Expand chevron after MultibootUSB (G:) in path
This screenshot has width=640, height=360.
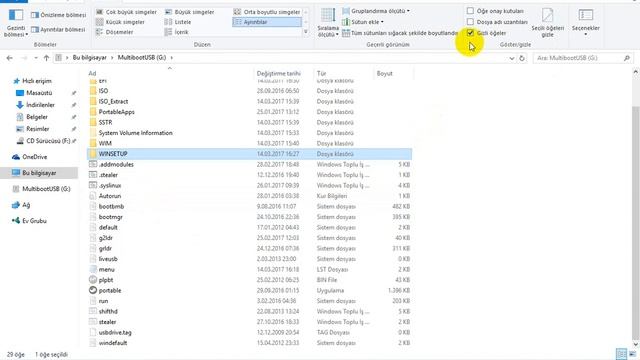[x=171, y=58]
